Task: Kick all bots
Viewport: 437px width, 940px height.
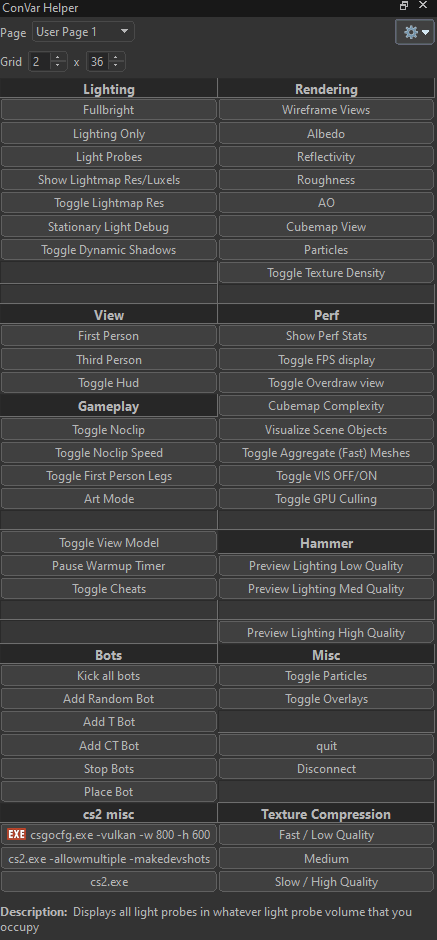Action: coord(109,676)
